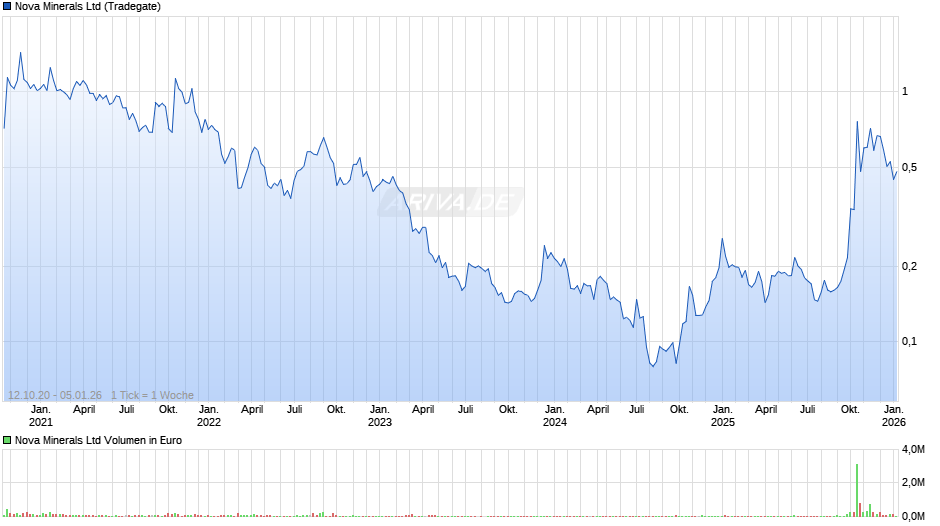Viewport: 940px width, 526px height.
Task: Click the 'Jan. 2026' time axis label
Action: [893, 416]
